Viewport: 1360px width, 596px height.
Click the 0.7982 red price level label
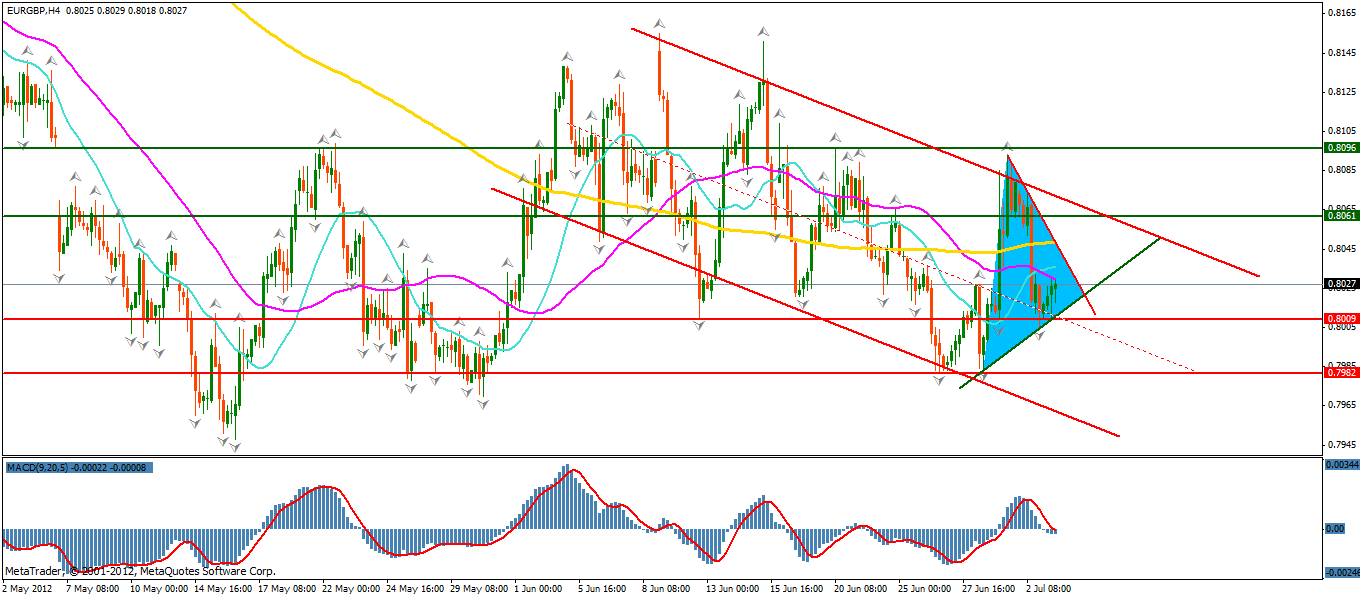pos(1339,372)
